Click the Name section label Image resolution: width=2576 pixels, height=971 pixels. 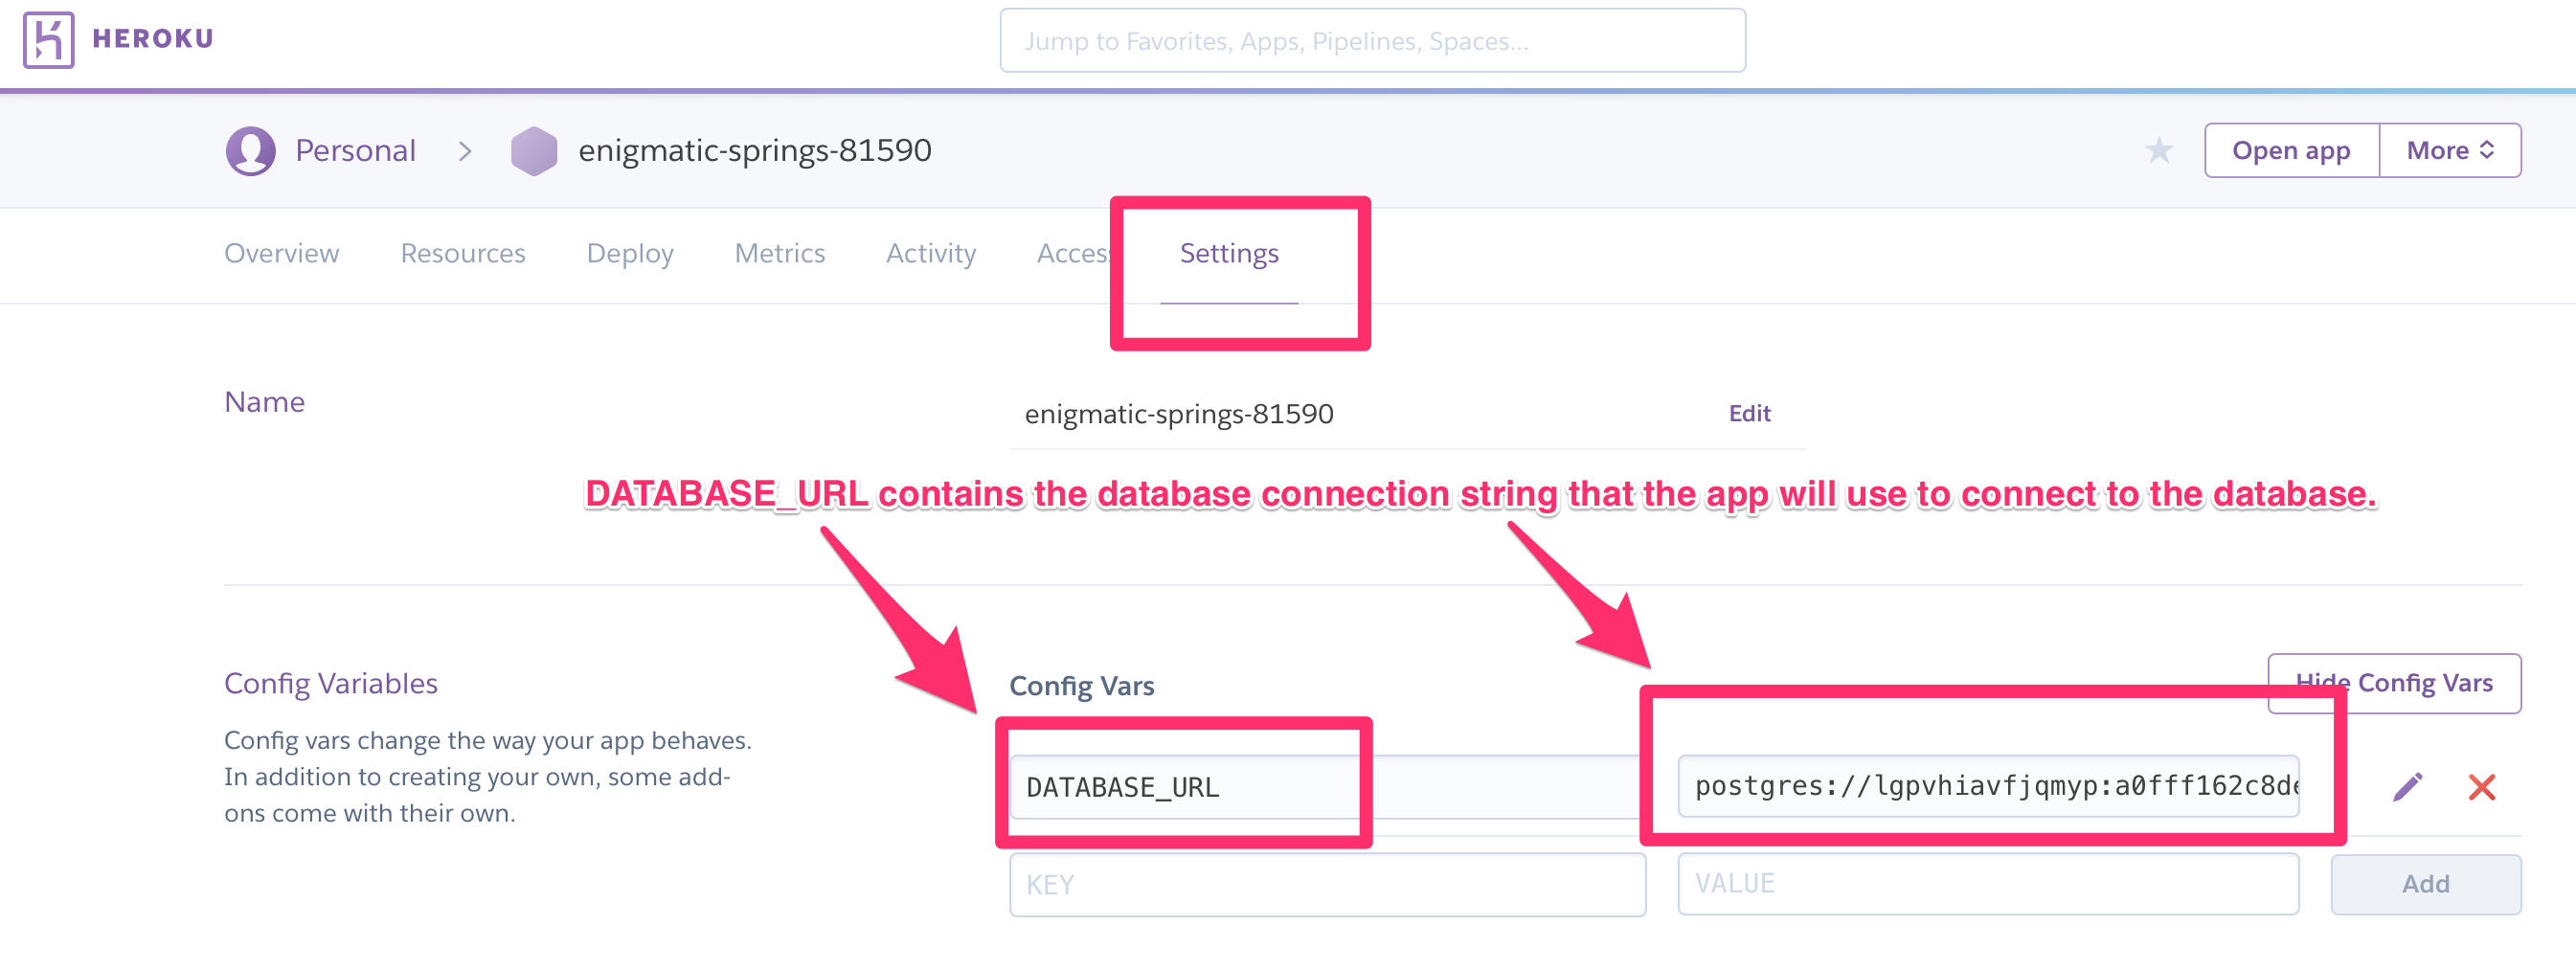click(264, 401)
